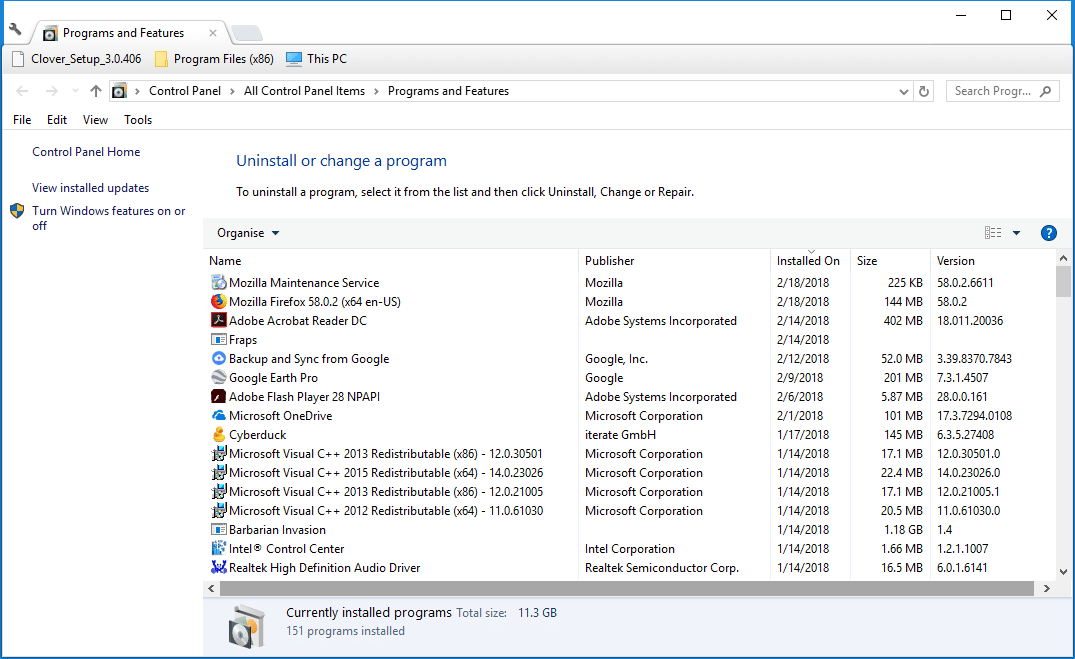This screenshot has height=659, width=1075.
Task: Click the Control Panel icon in address bar
Action: tap(119, 91)
